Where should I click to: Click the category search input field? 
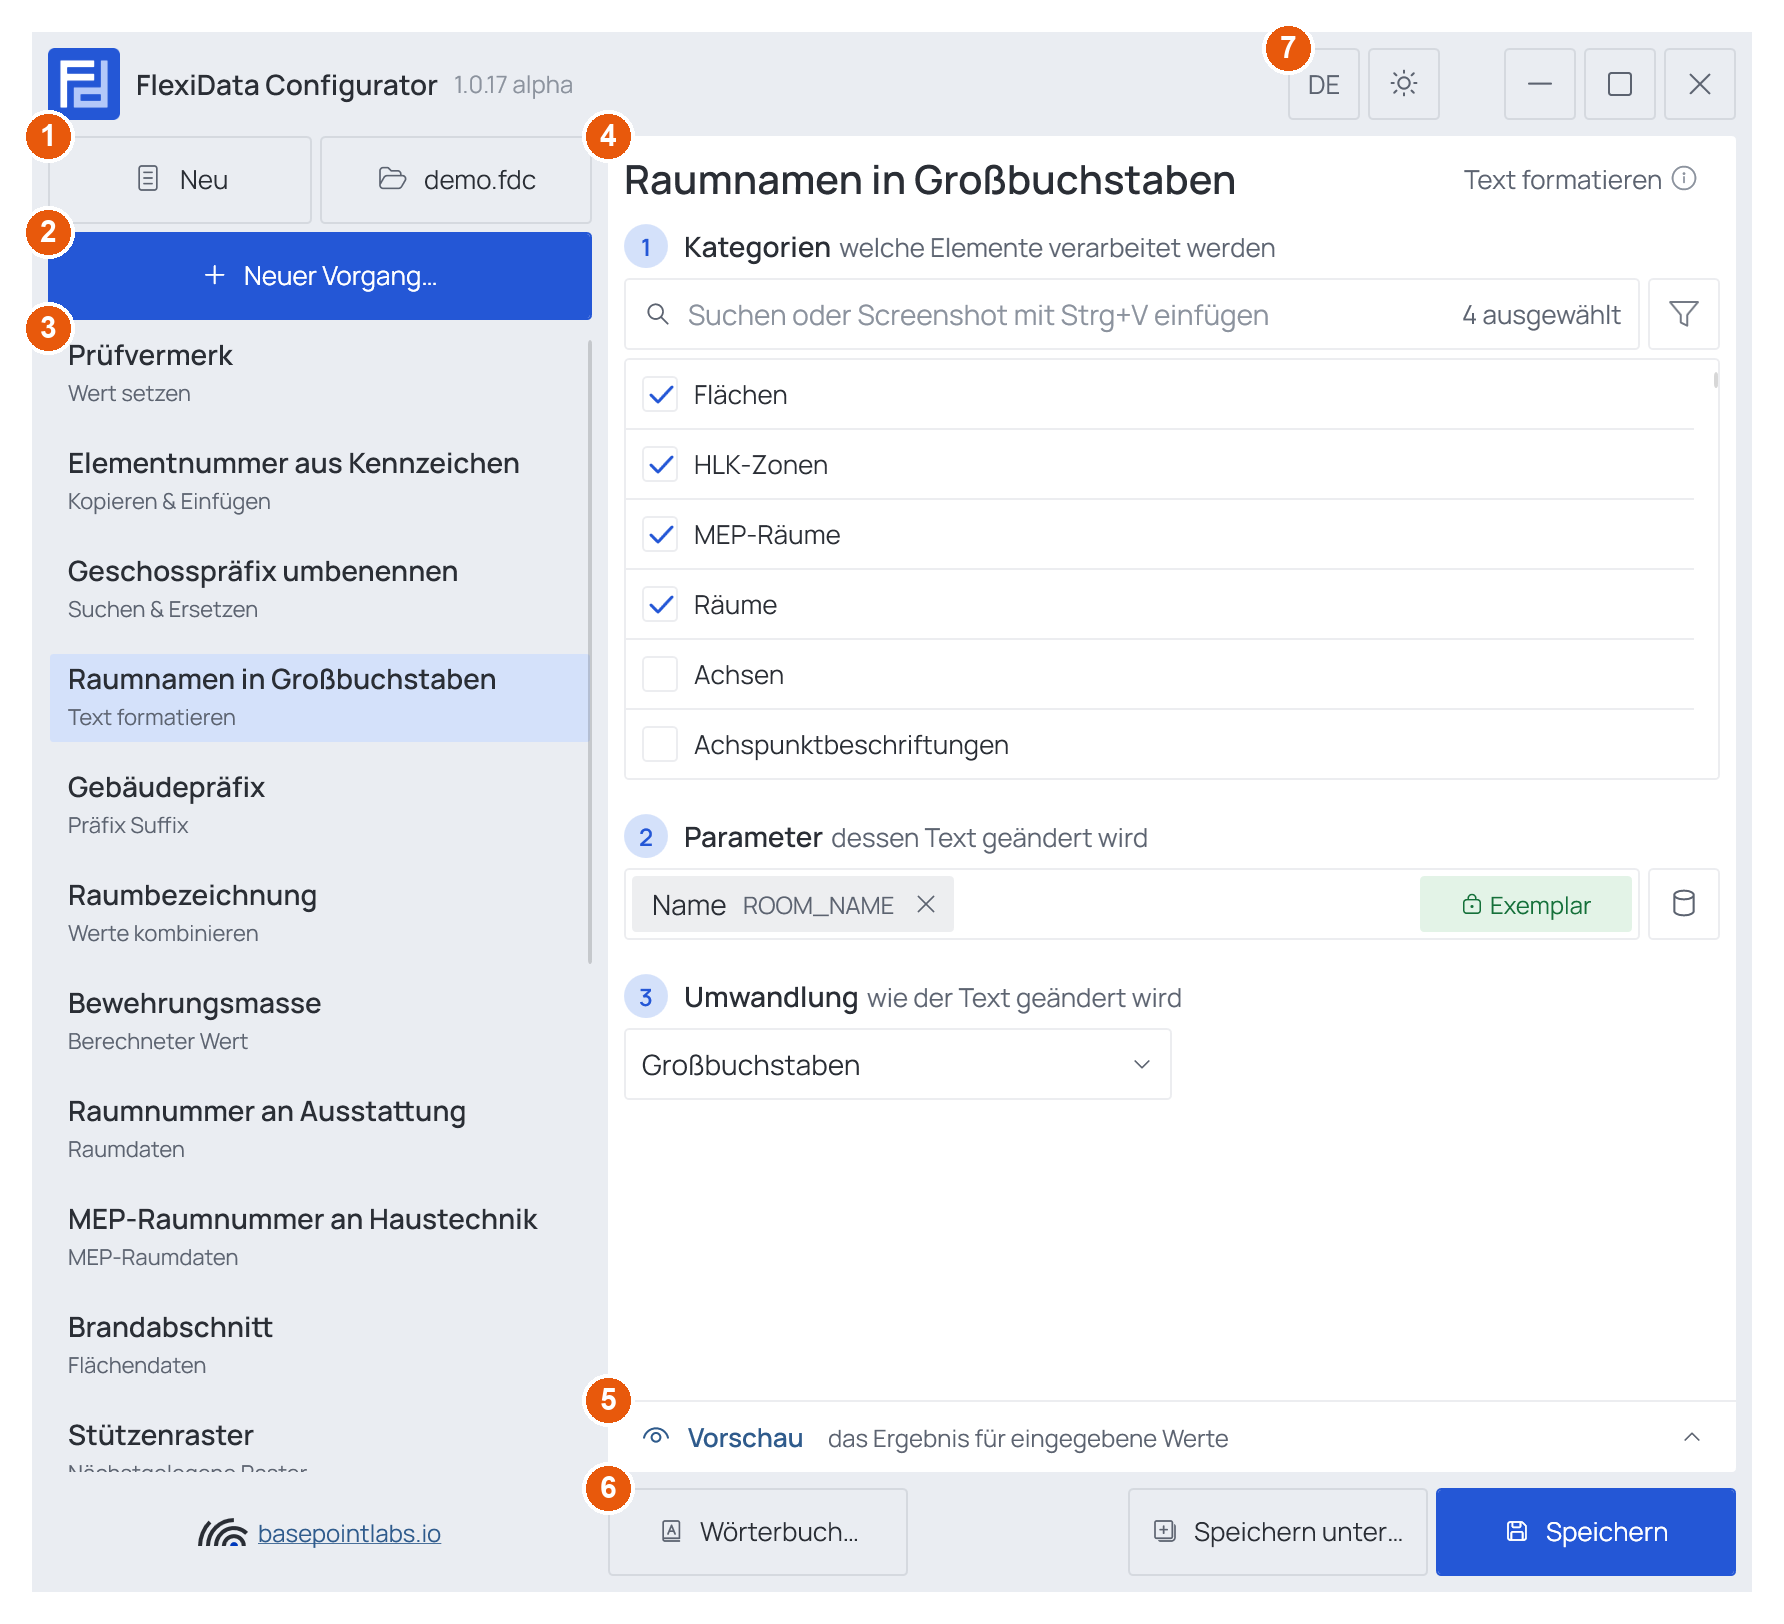[1132, 314]
